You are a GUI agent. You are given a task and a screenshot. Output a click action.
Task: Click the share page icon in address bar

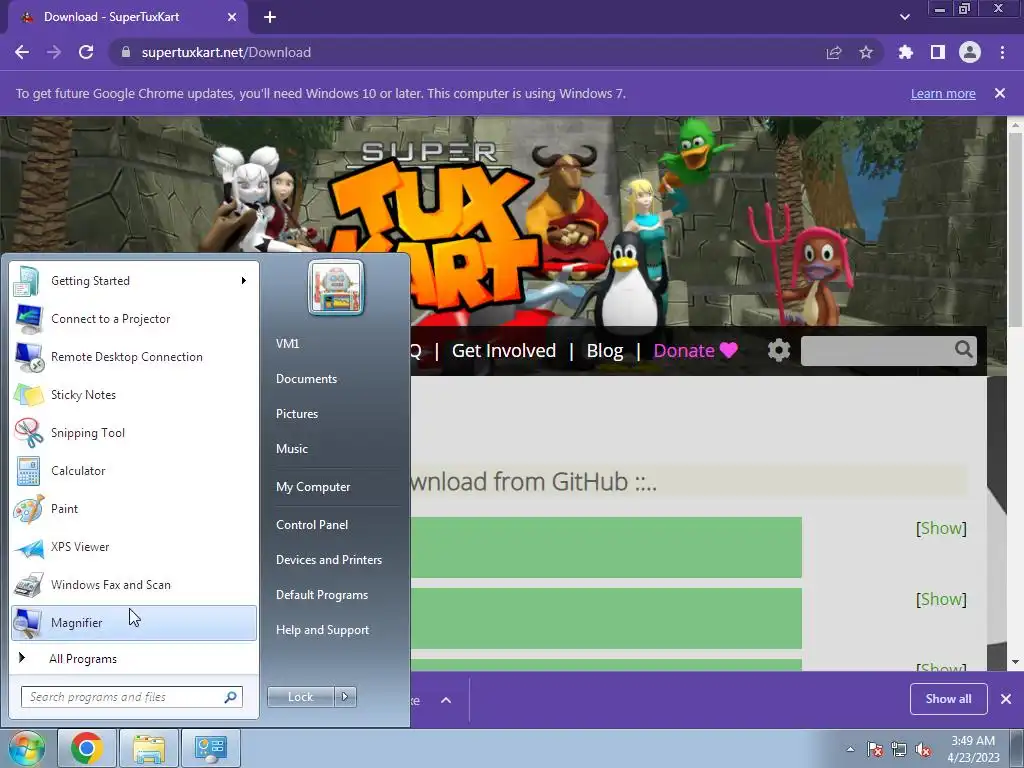pyautogui.click(x=834, y=52)
